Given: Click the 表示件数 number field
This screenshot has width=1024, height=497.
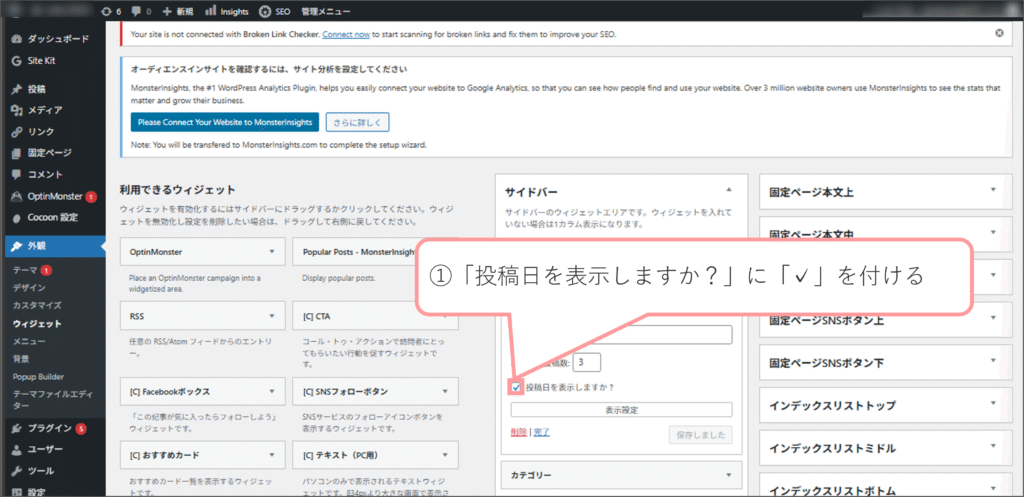Looking at the screenshot, I should [587, 362].
